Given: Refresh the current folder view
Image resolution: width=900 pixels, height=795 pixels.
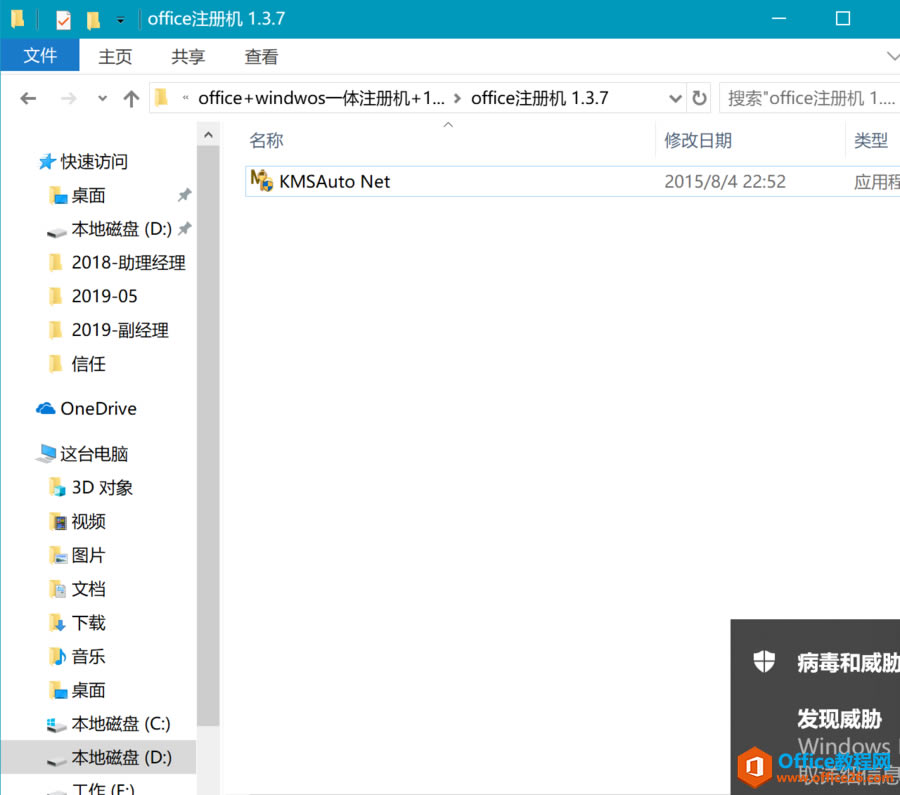Looking at the screenshot, I should point(700,97).
